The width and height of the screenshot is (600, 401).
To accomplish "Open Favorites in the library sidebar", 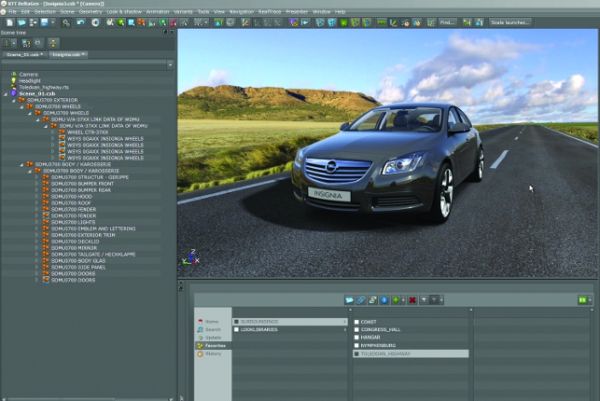I will 212,345.
